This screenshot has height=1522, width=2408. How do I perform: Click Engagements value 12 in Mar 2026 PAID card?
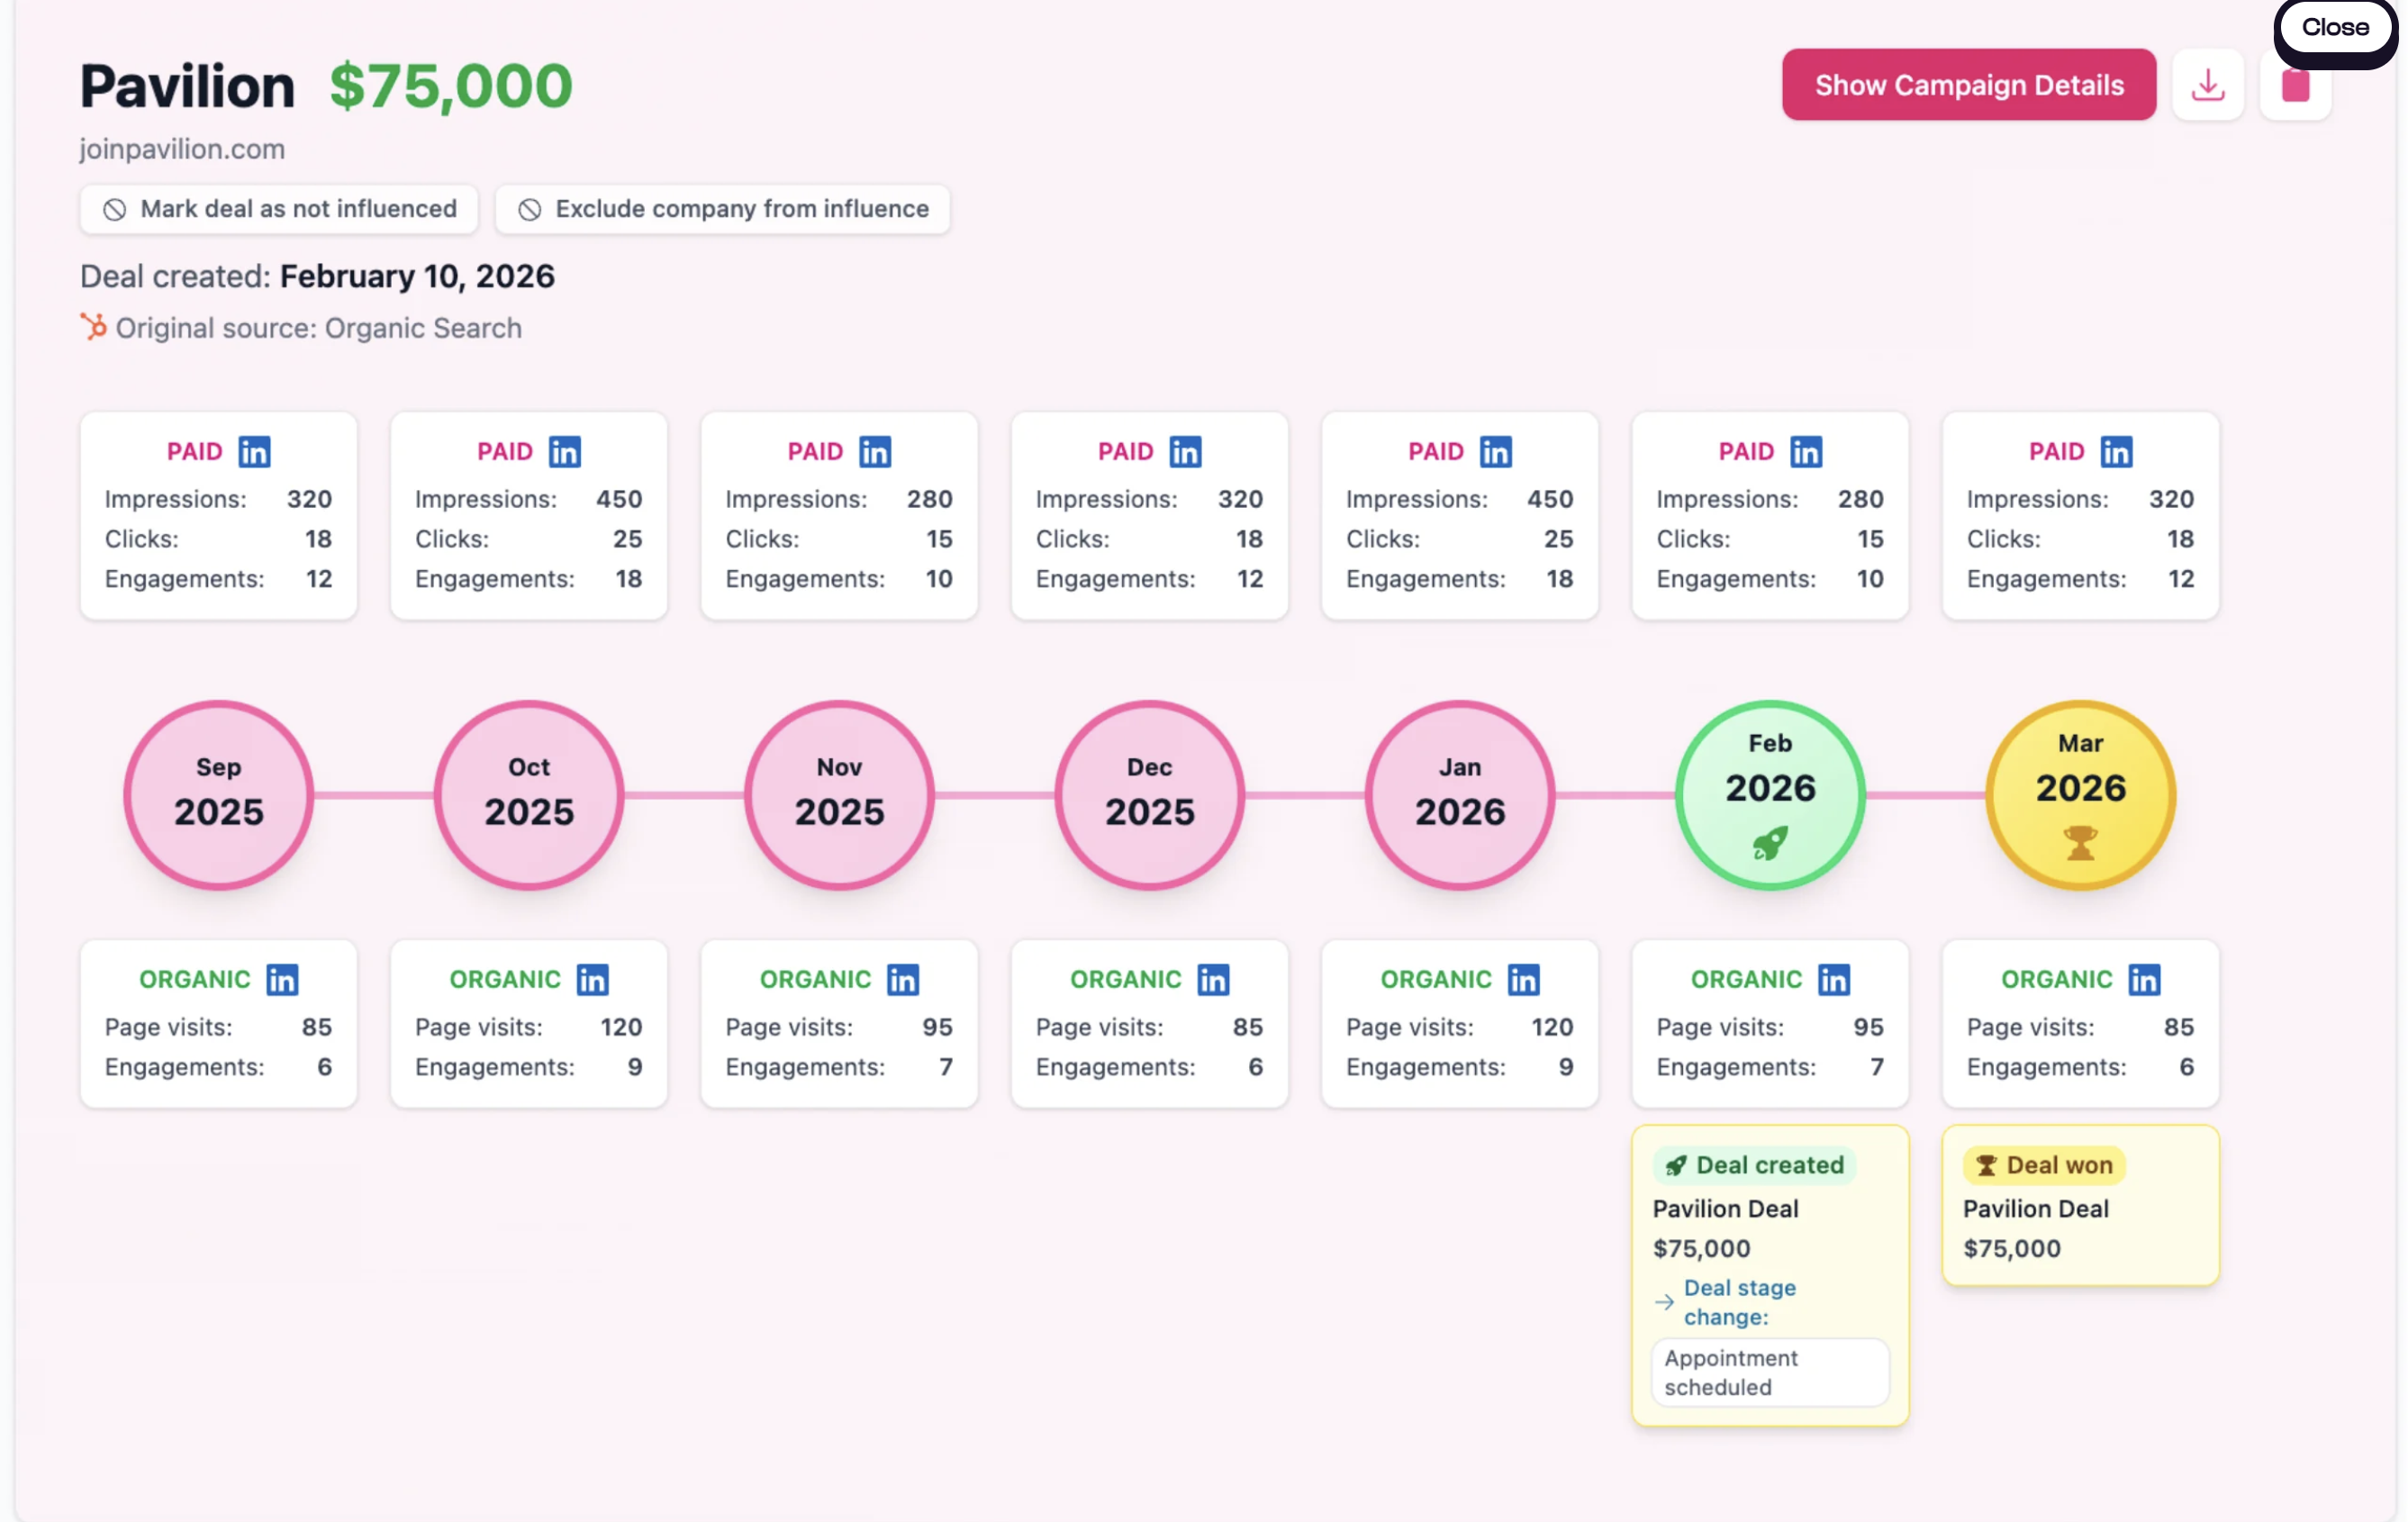pos(2181,579)
